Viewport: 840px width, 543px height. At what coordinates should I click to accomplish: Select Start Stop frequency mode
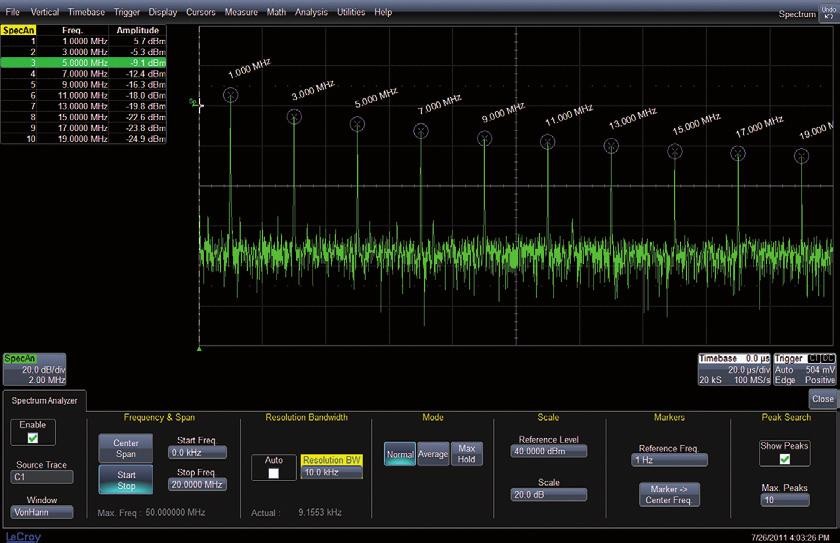pyautogui.click(x=126, y=480)
